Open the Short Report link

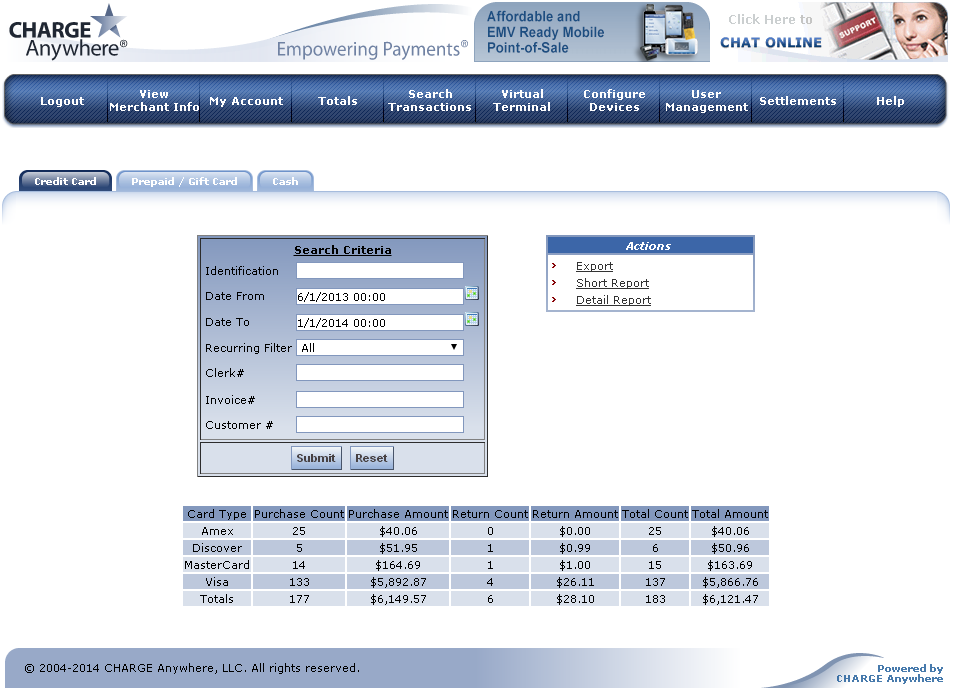coord(612,283)
